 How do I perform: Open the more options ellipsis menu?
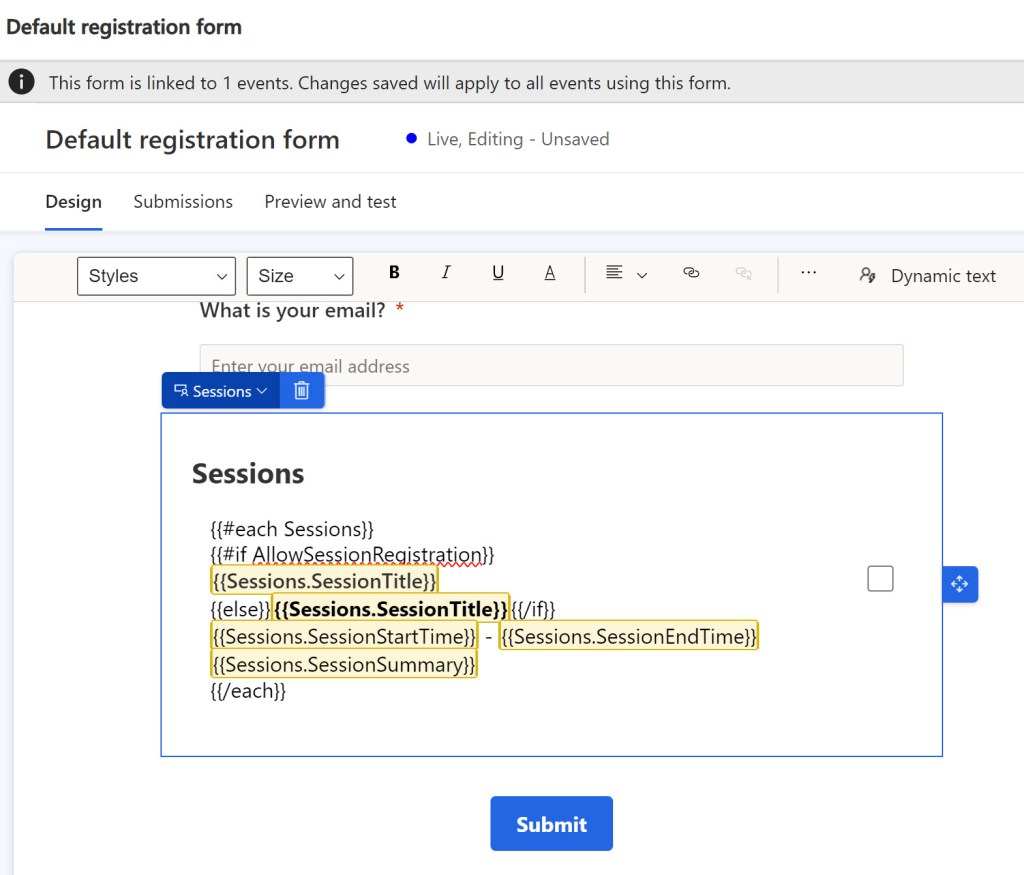809,273
